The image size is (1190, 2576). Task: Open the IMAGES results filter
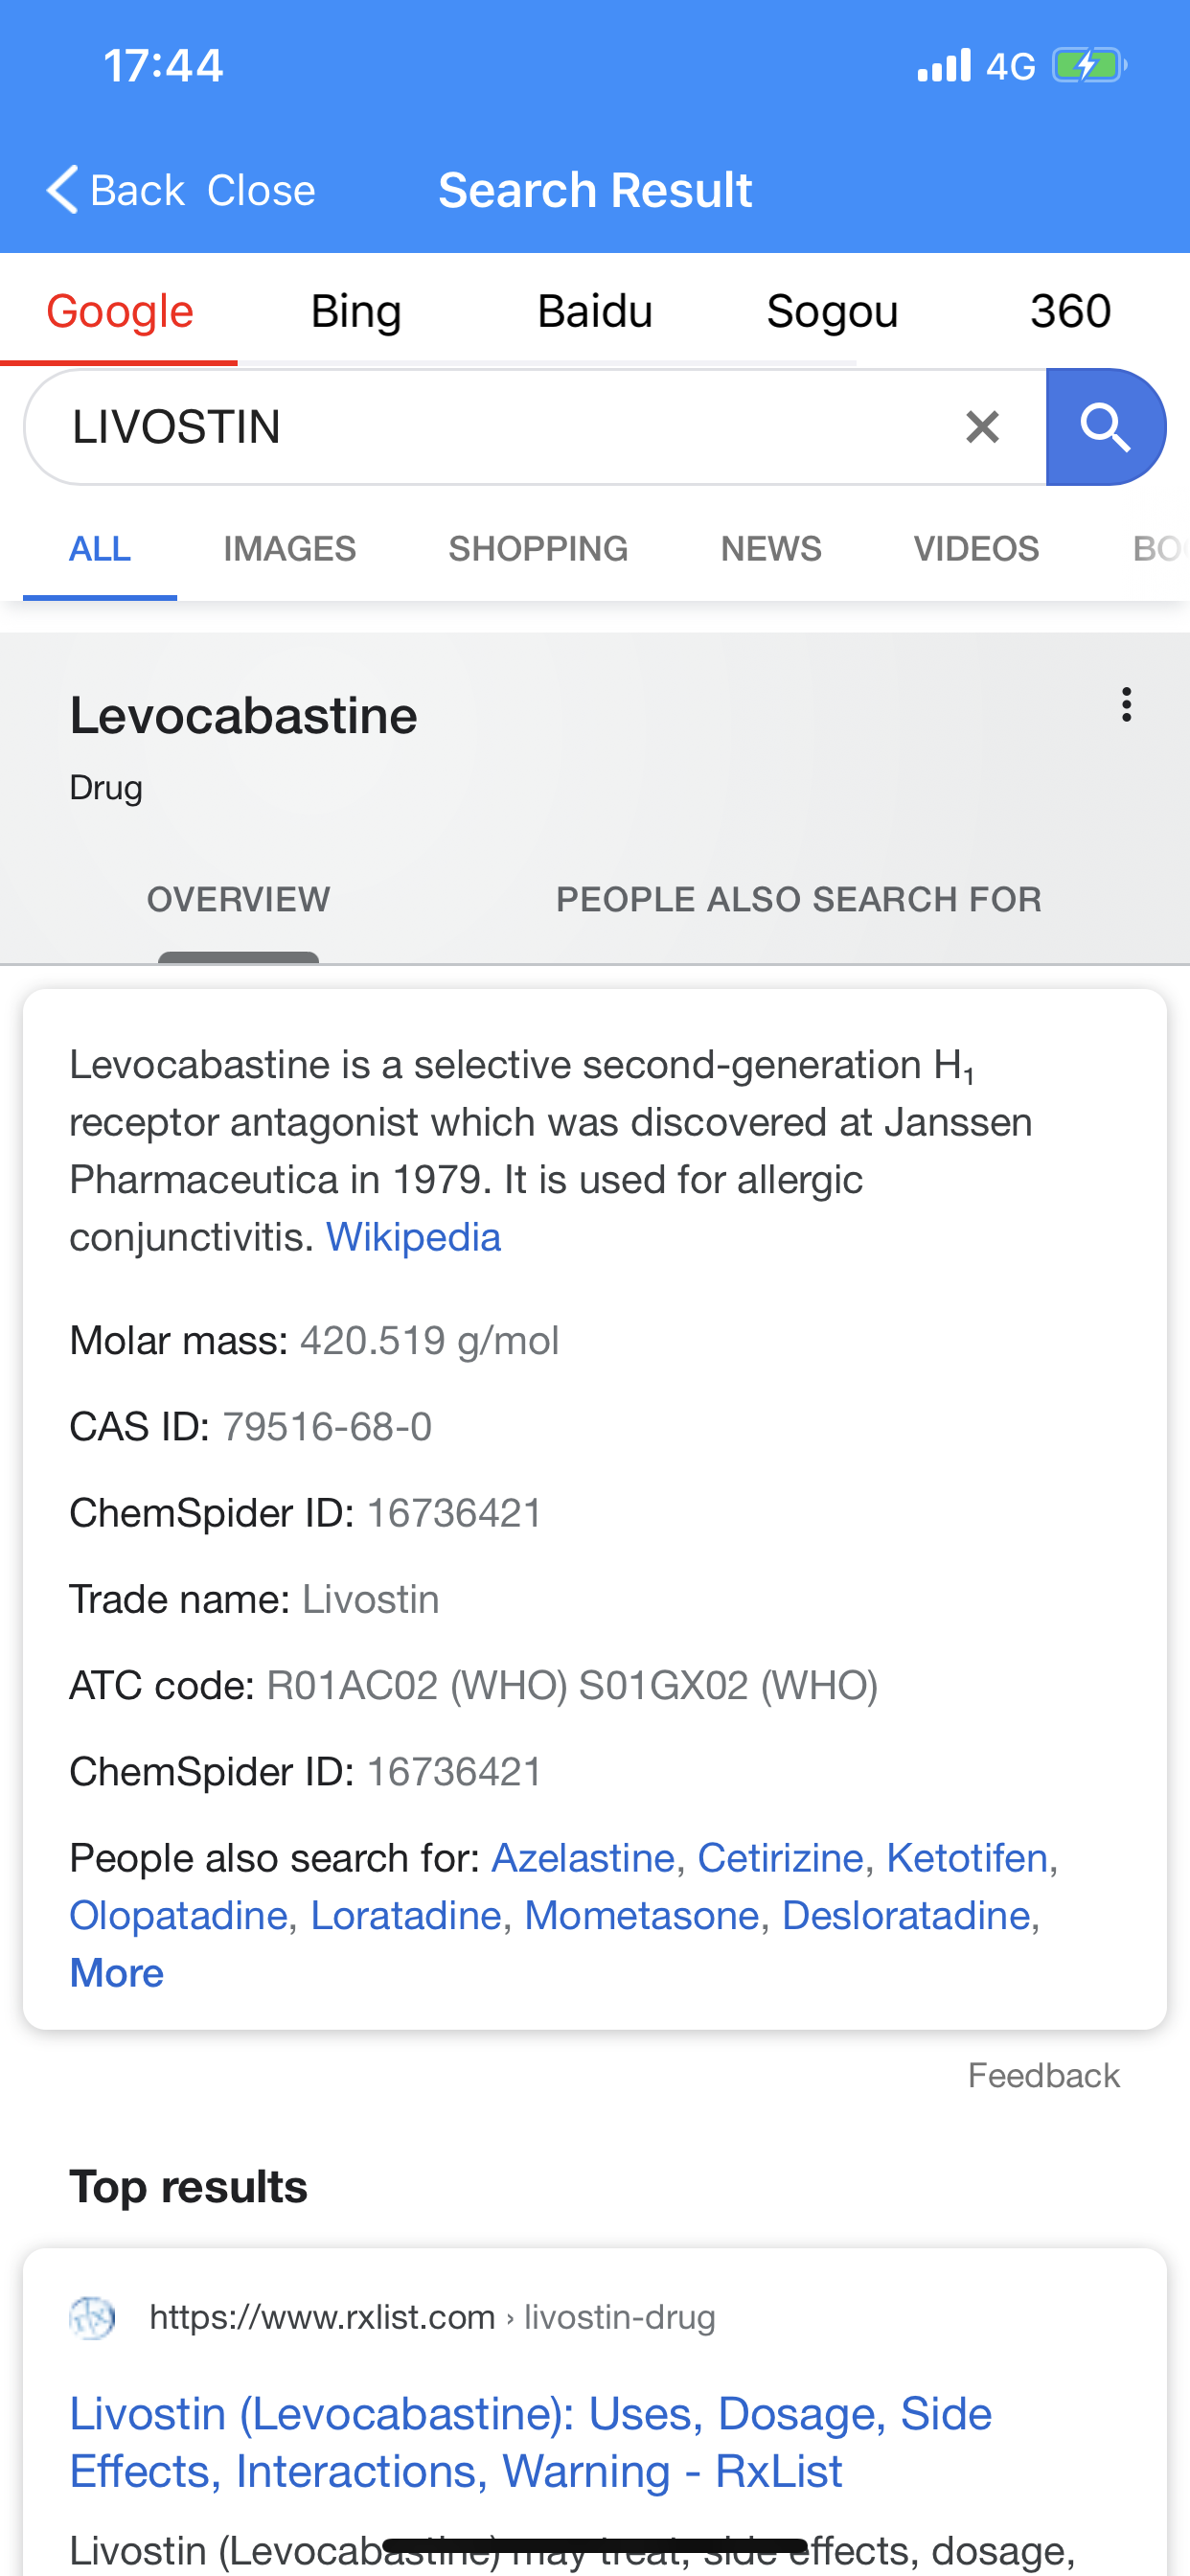(290, 548)
